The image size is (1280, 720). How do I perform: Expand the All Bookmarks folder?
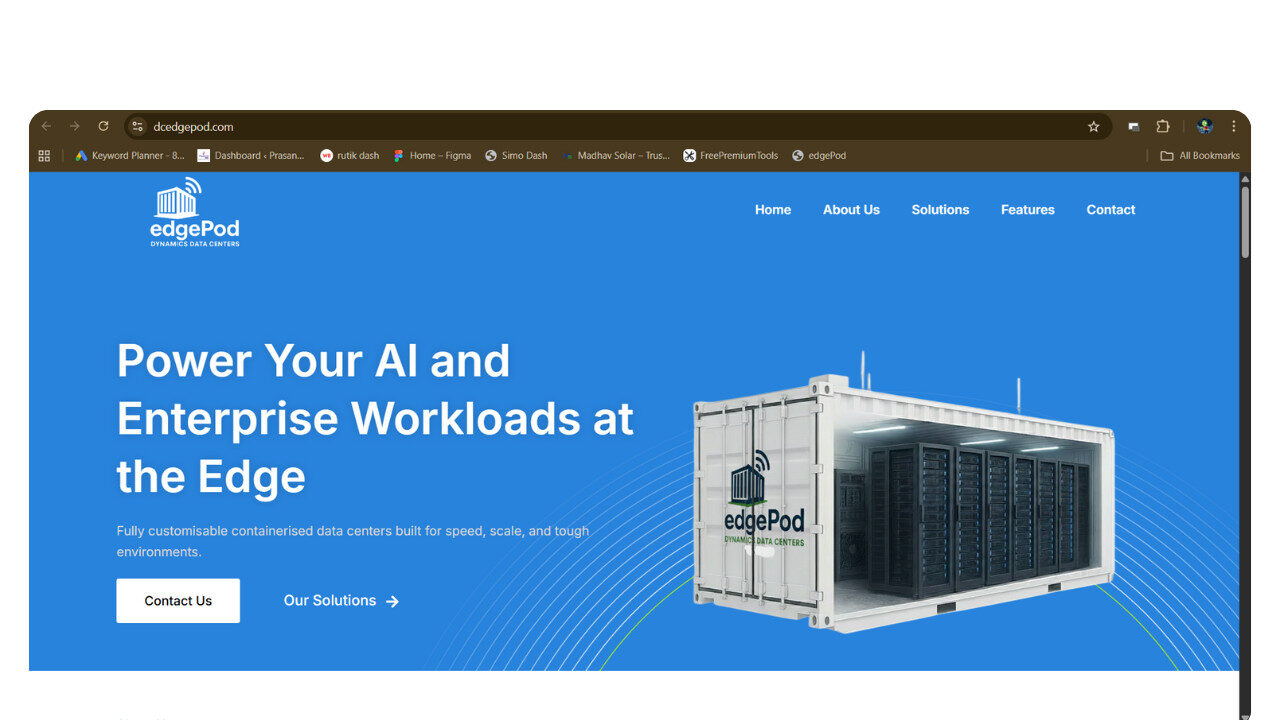coord(1200,156)
